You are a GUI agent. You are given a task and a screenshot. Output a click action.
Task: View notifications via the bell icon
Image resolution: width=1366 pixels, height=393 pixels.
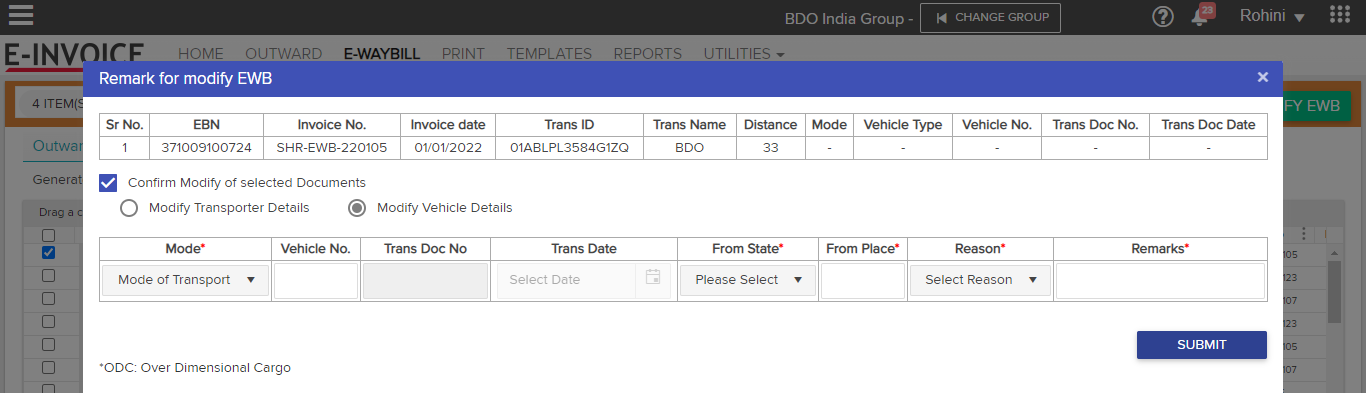[1200, 16]
